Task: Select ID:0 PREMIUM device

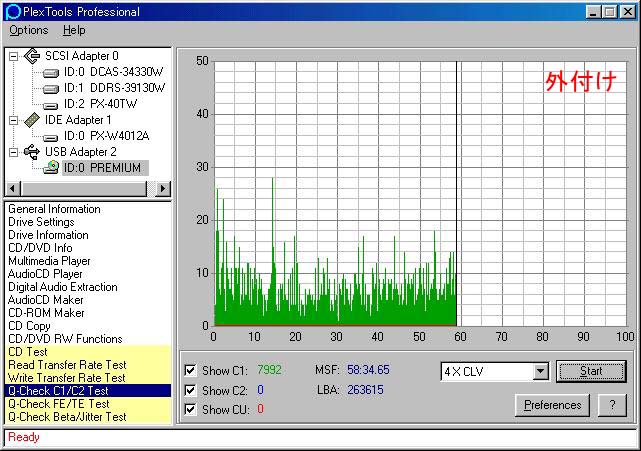Action: coord(105,168)
